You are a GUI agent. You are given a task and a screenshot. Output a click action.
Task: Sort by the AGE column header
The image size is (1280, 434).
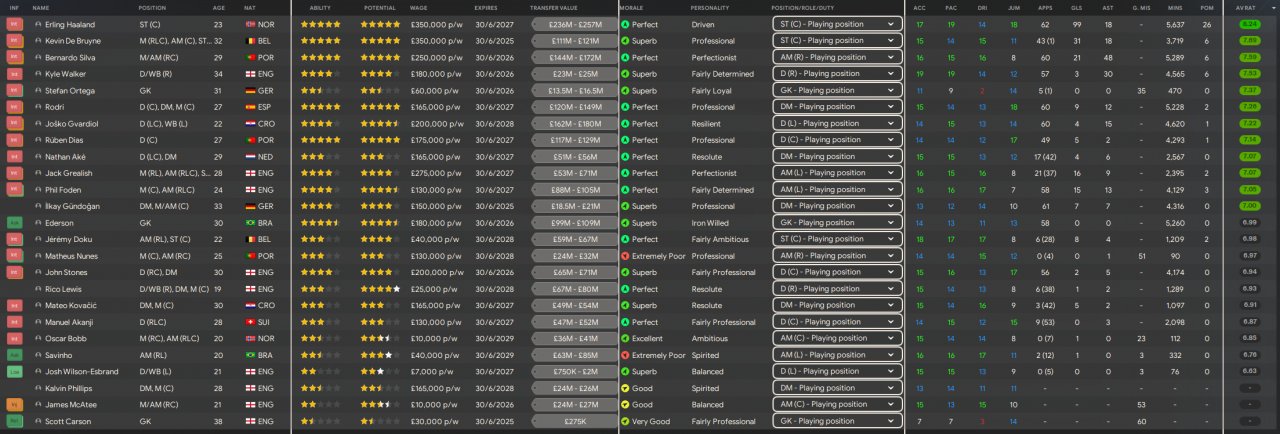219,7
